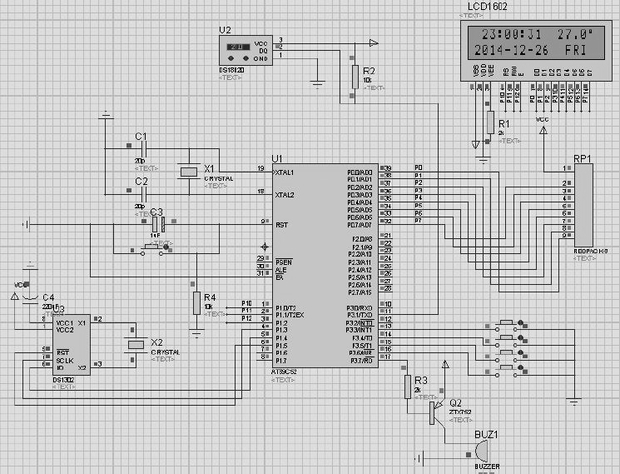Click the BUZ1 buzzer symbol
Screen dimensions: 620x474
pos(481,451)
